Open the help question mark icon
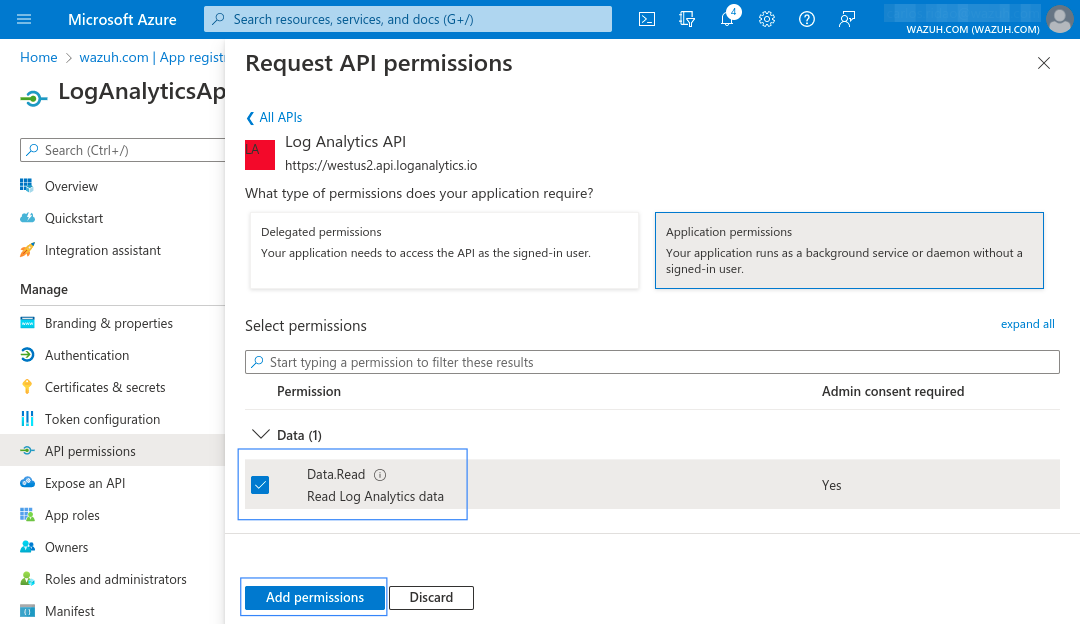The image size is (1080, 624). point(807,19)
